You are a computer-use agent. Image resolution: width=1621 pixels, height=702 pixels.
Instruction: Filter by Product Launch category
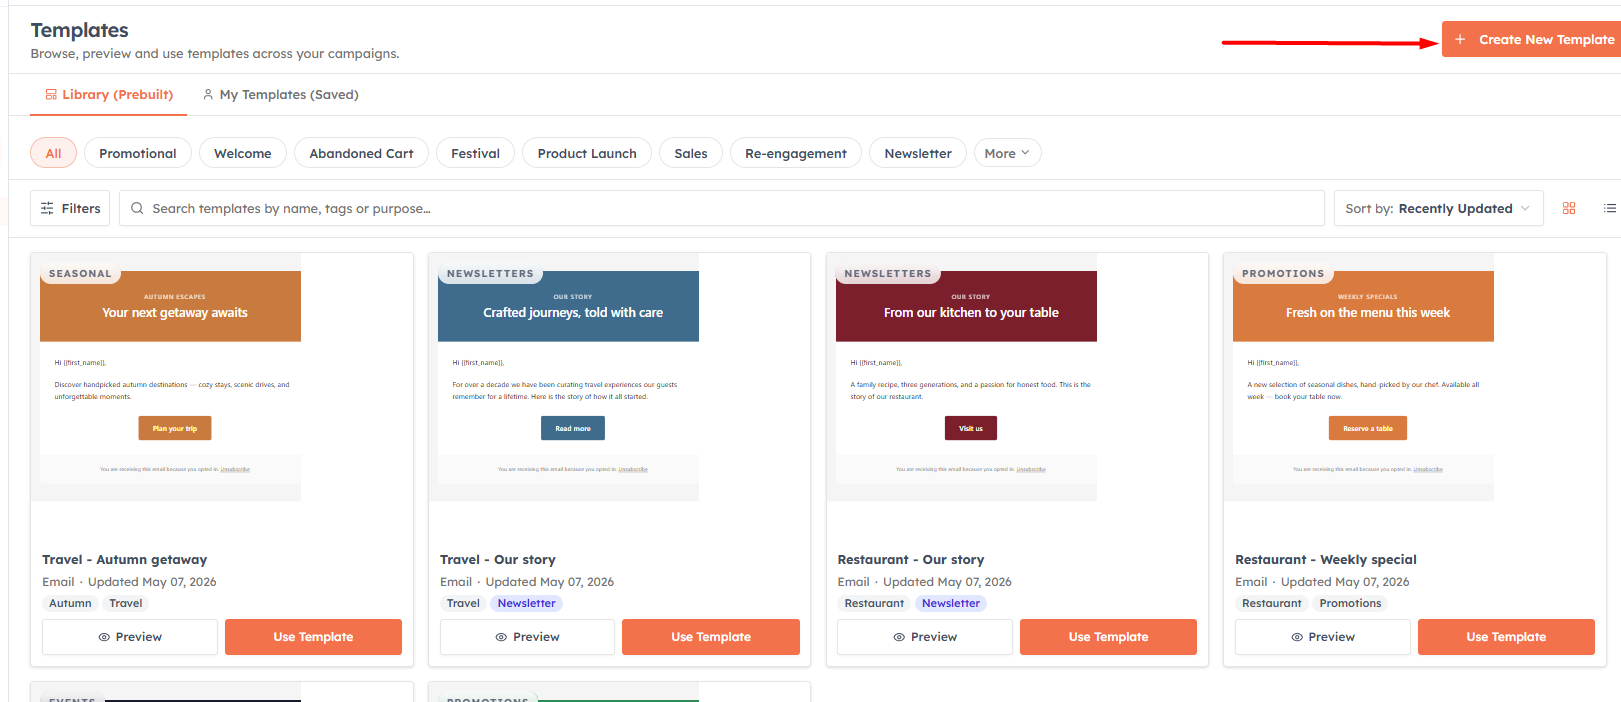[x=587, y=153]
